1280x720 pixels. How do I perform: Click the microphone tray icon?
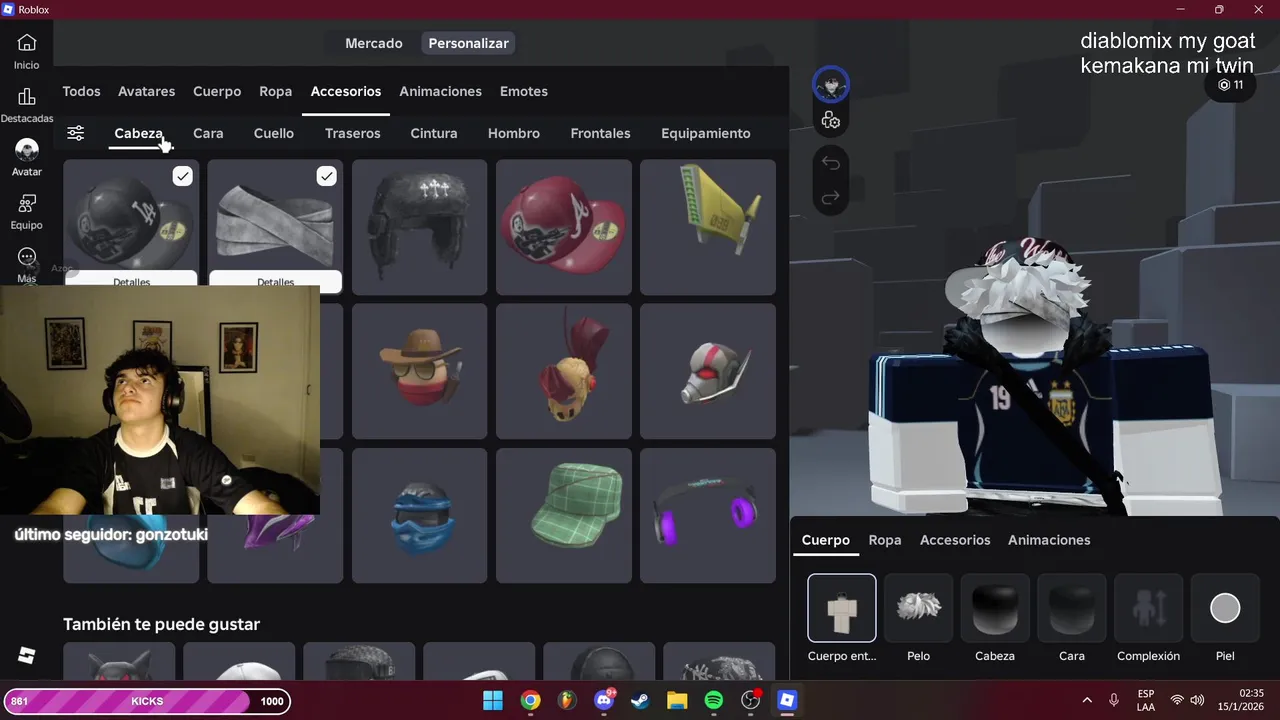pos(1114,700)
